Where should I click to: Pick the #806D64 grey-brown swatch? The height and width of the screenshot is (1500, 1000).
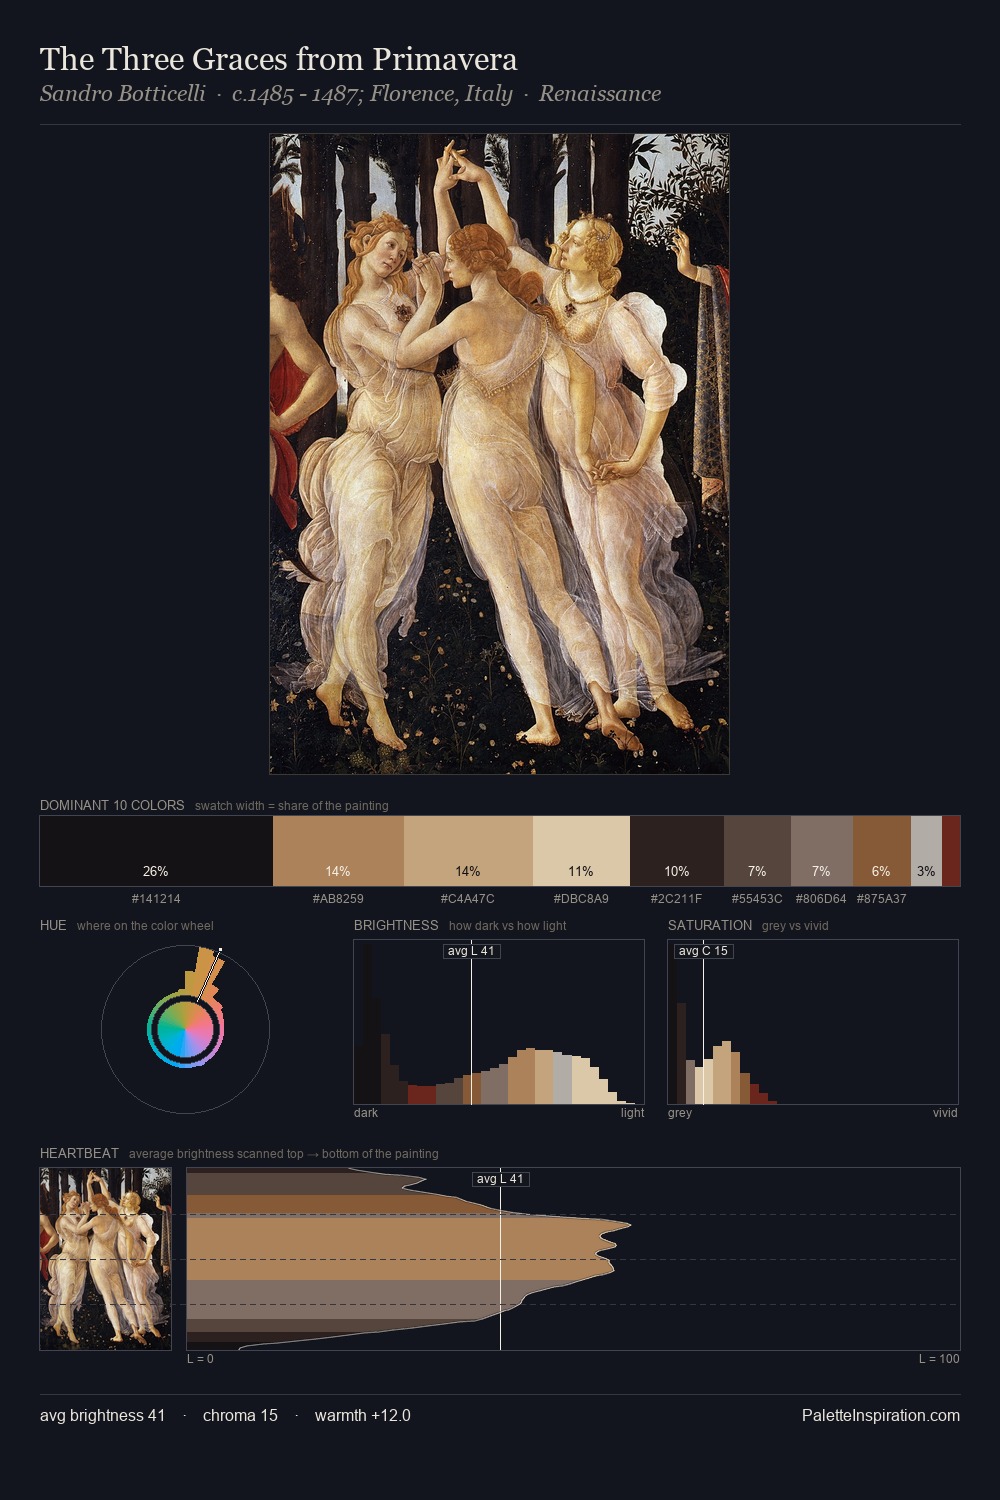click(822, 851)
